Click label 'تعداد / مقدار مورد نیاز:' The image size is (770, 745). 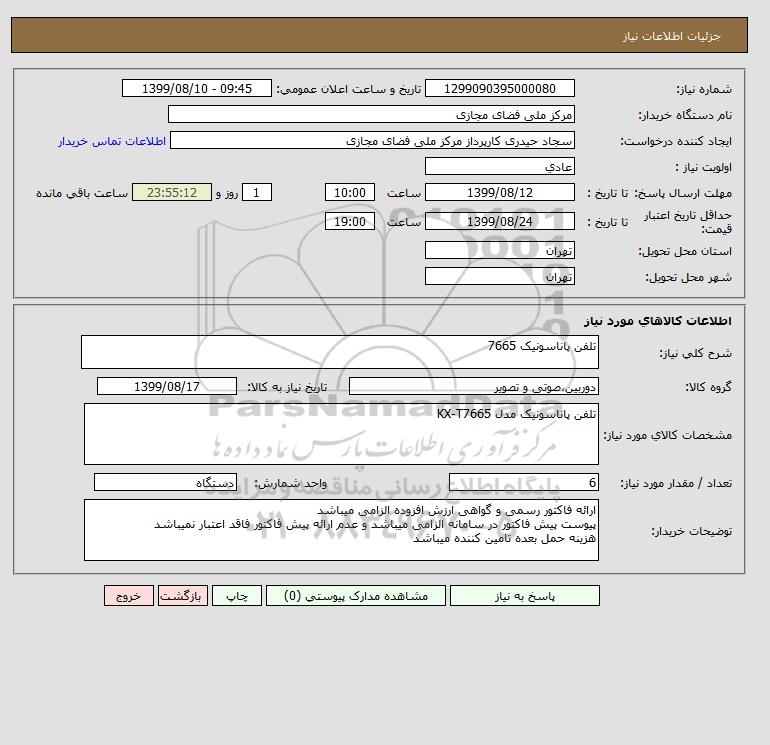click(x=676, y=483)
